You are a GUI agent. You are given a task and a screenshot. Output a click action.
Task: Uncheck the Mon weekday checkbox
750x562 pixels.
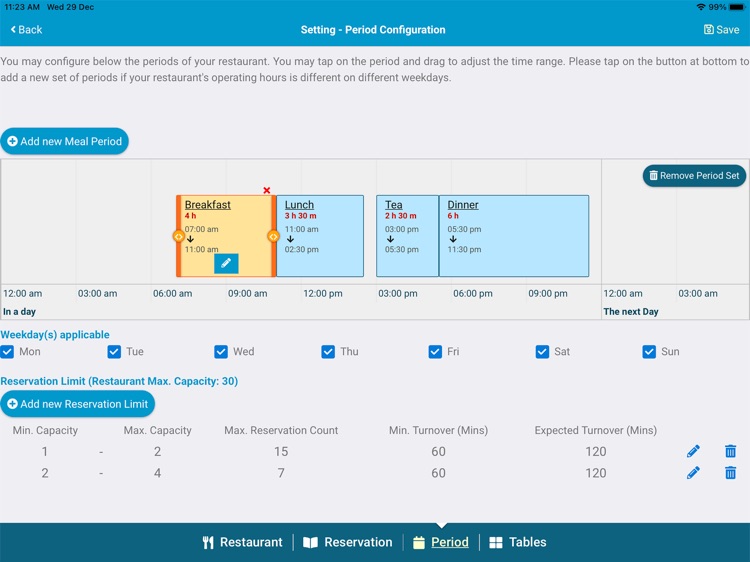click(x=7, y=352)
